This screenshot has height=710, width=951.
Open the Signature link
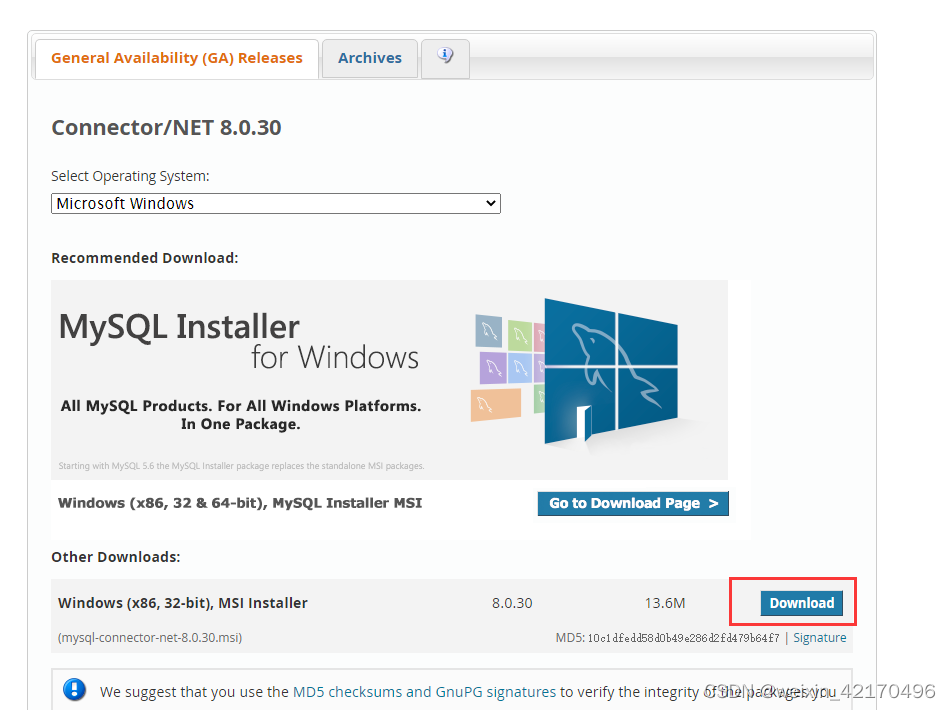[x=820, y=637]
